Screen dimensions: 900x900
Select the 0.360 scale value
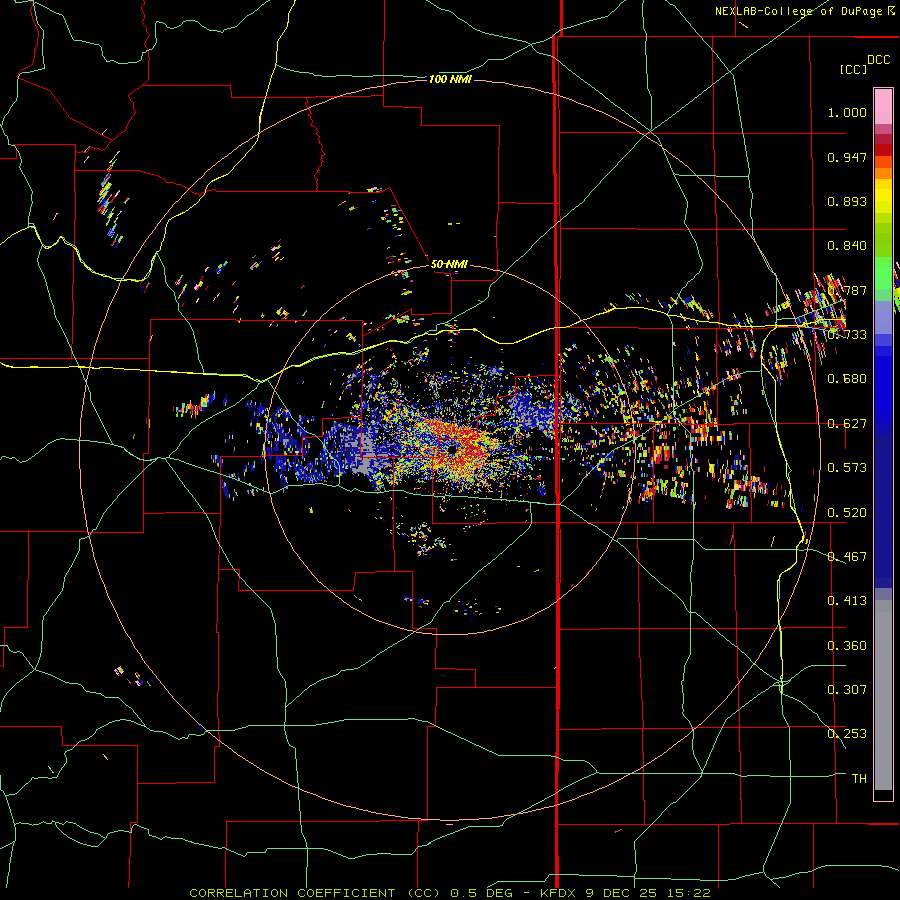pos(847,646)
